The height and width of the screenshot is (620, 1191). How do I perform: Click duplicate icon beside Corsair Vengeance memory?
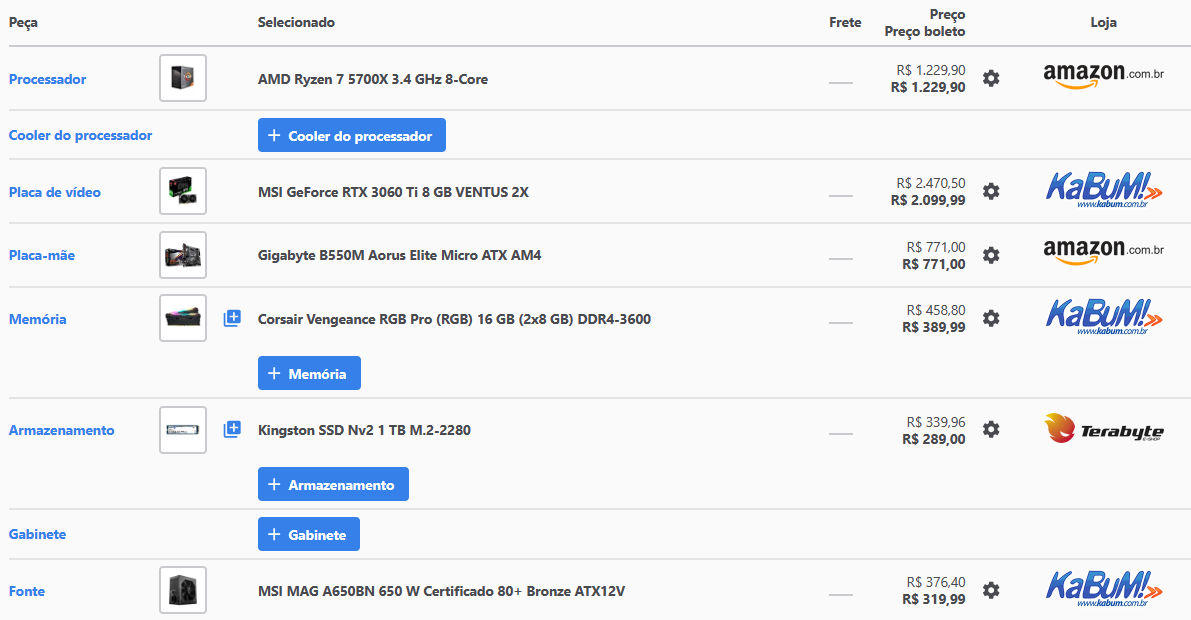[x=232, y=318]
